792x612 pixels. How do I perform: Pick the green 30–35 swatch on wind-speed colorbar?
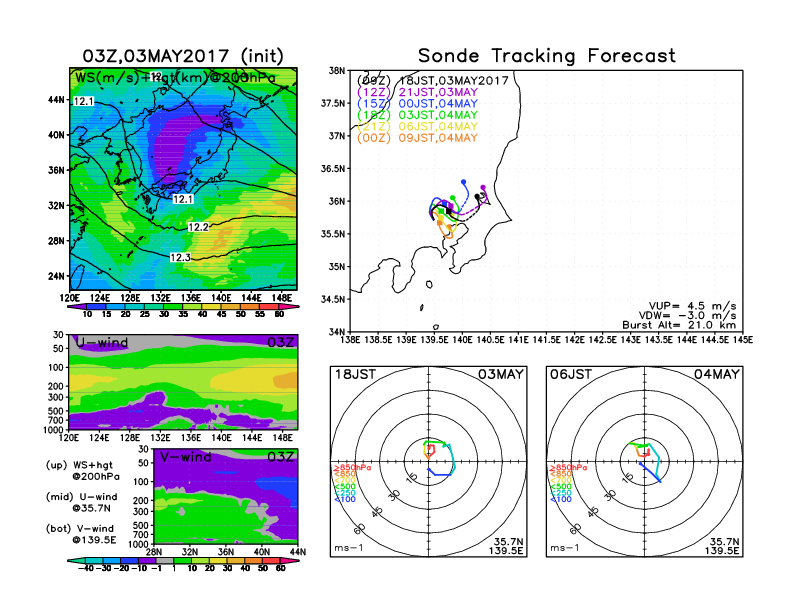click(173, 307)
